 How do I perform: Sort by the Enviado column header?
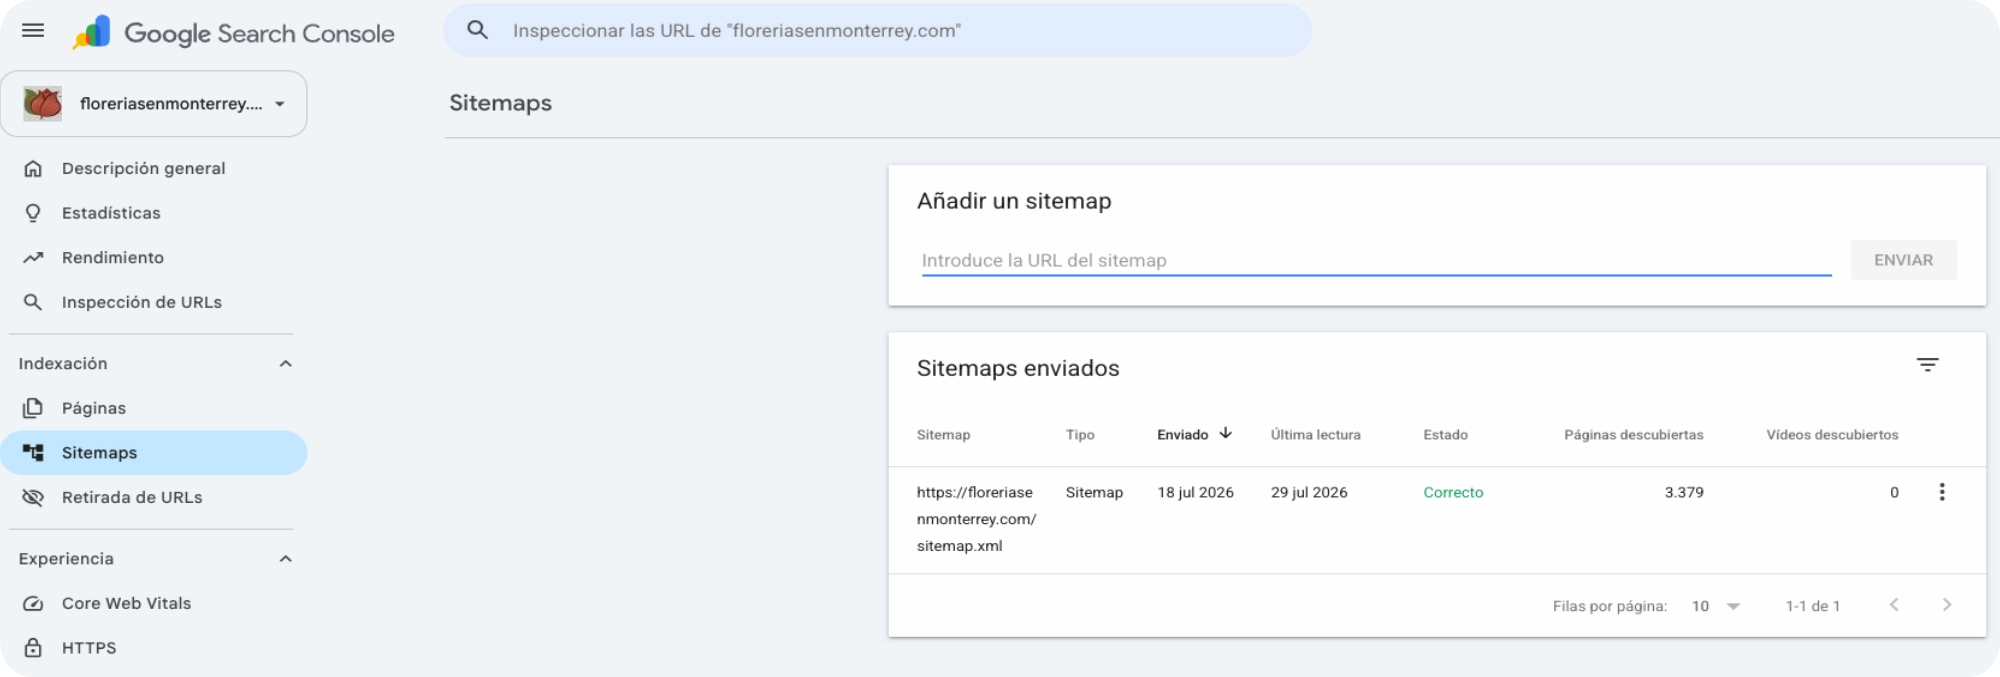pos(1182,435)
